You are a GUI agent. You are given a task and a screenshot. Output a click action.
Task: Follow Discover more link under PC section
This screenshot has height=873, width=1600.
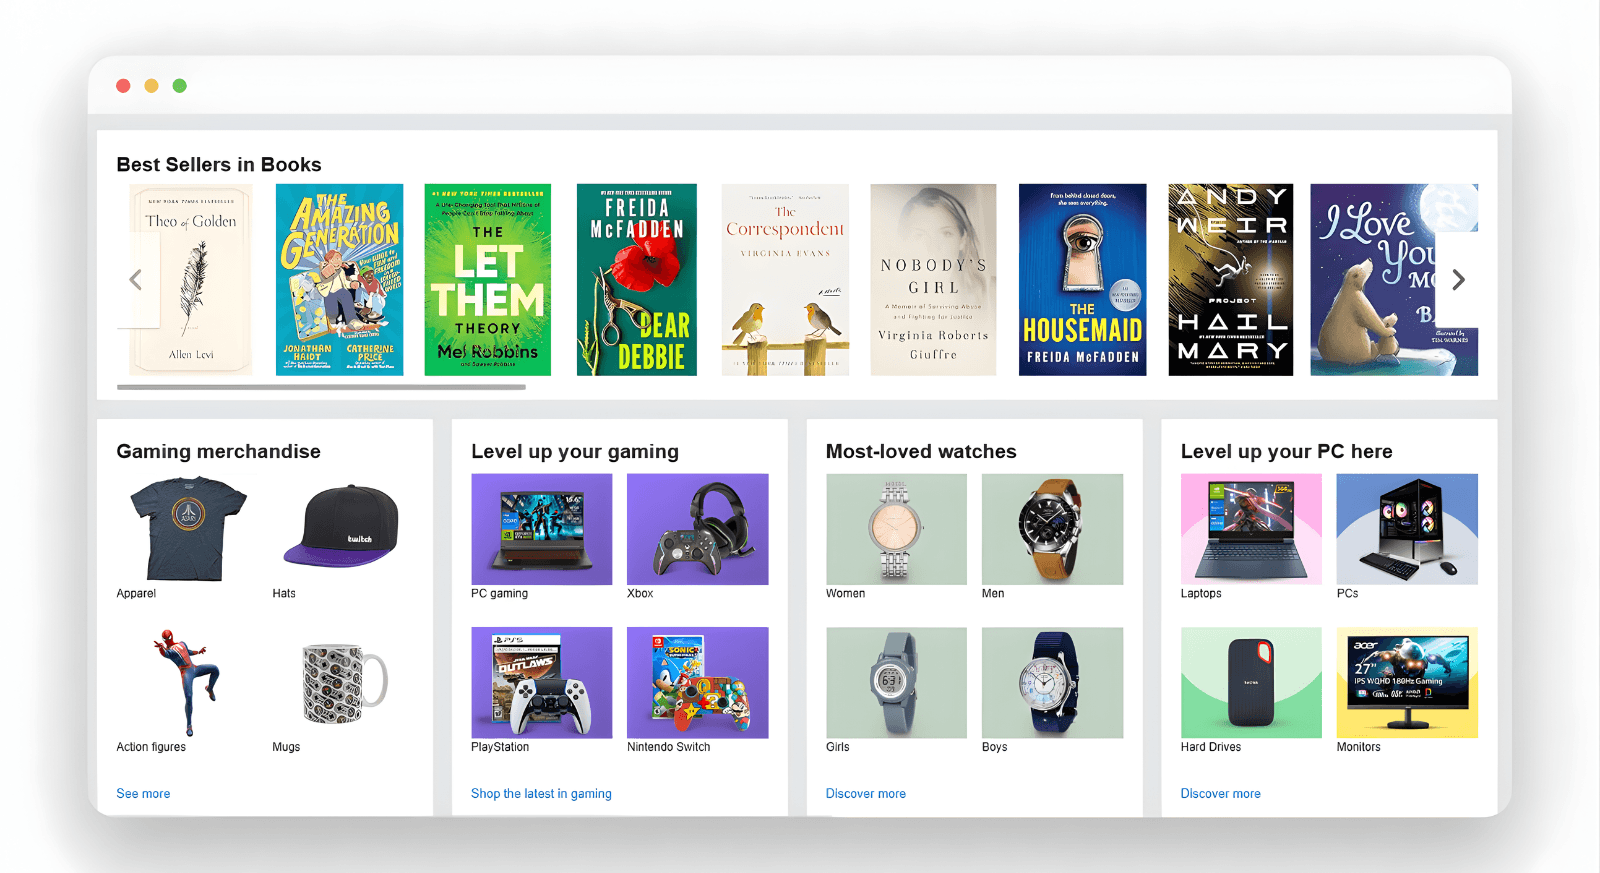pyautogui.click(x=1220, y=793)
